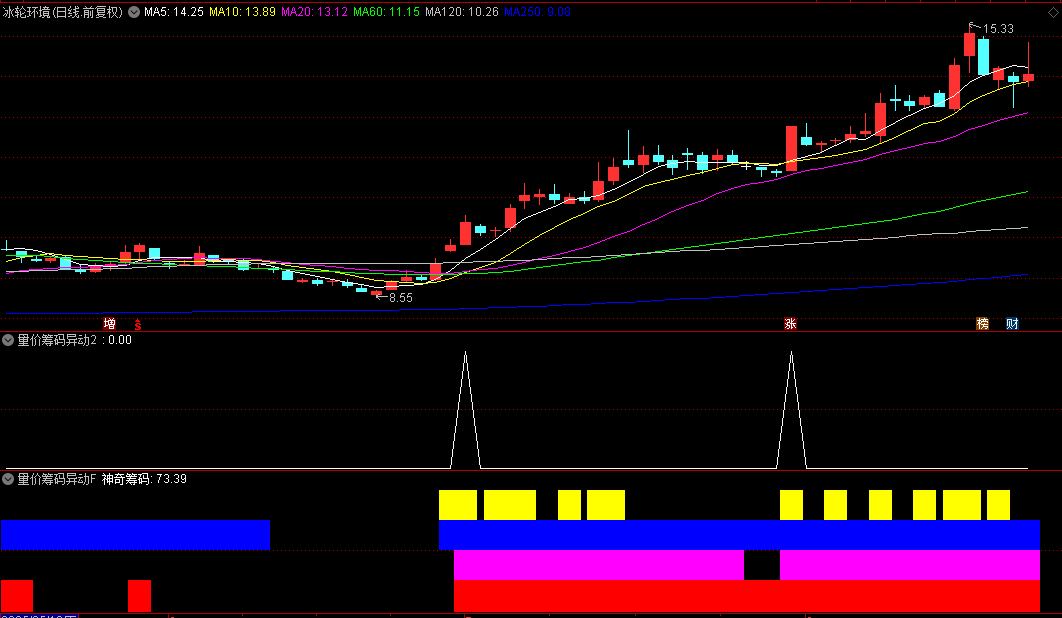Open the dropdown beside 冰轮环境 title

(134, 12)
